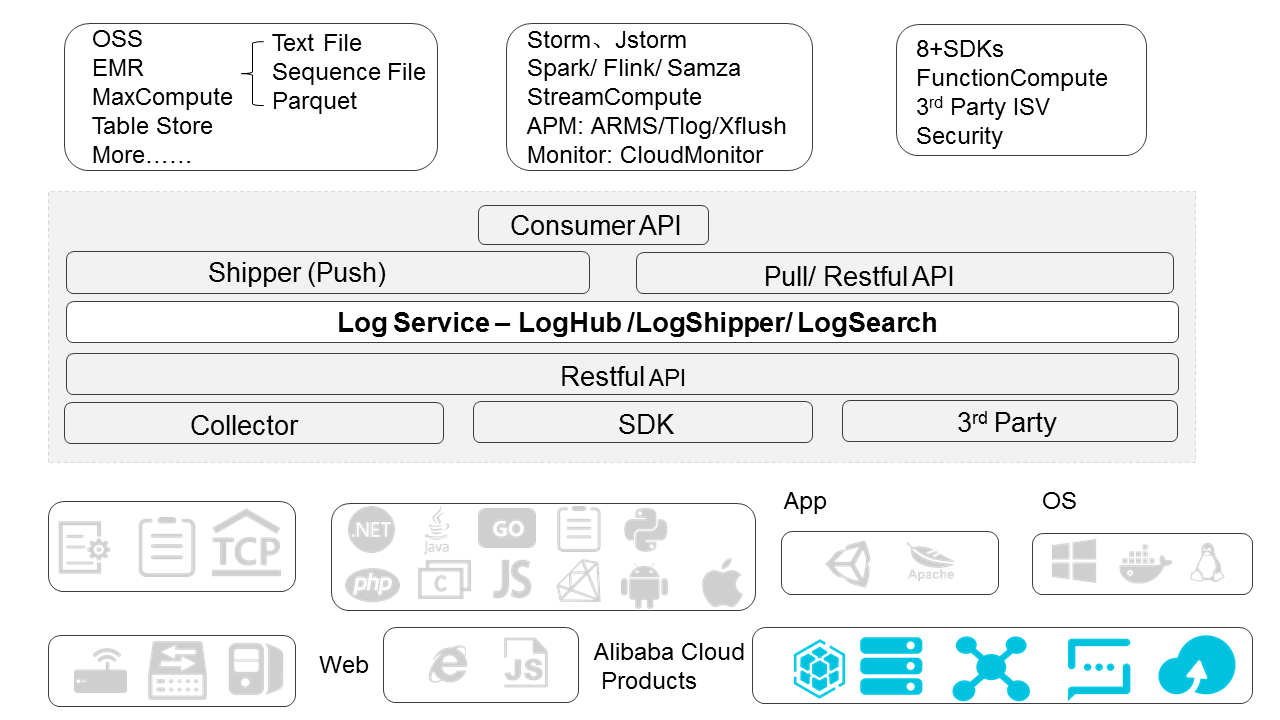Image resolution: width=1280 pixels, height=720 pixels.
Task: Click the blue cloud upload icon
Action: 1196,667
